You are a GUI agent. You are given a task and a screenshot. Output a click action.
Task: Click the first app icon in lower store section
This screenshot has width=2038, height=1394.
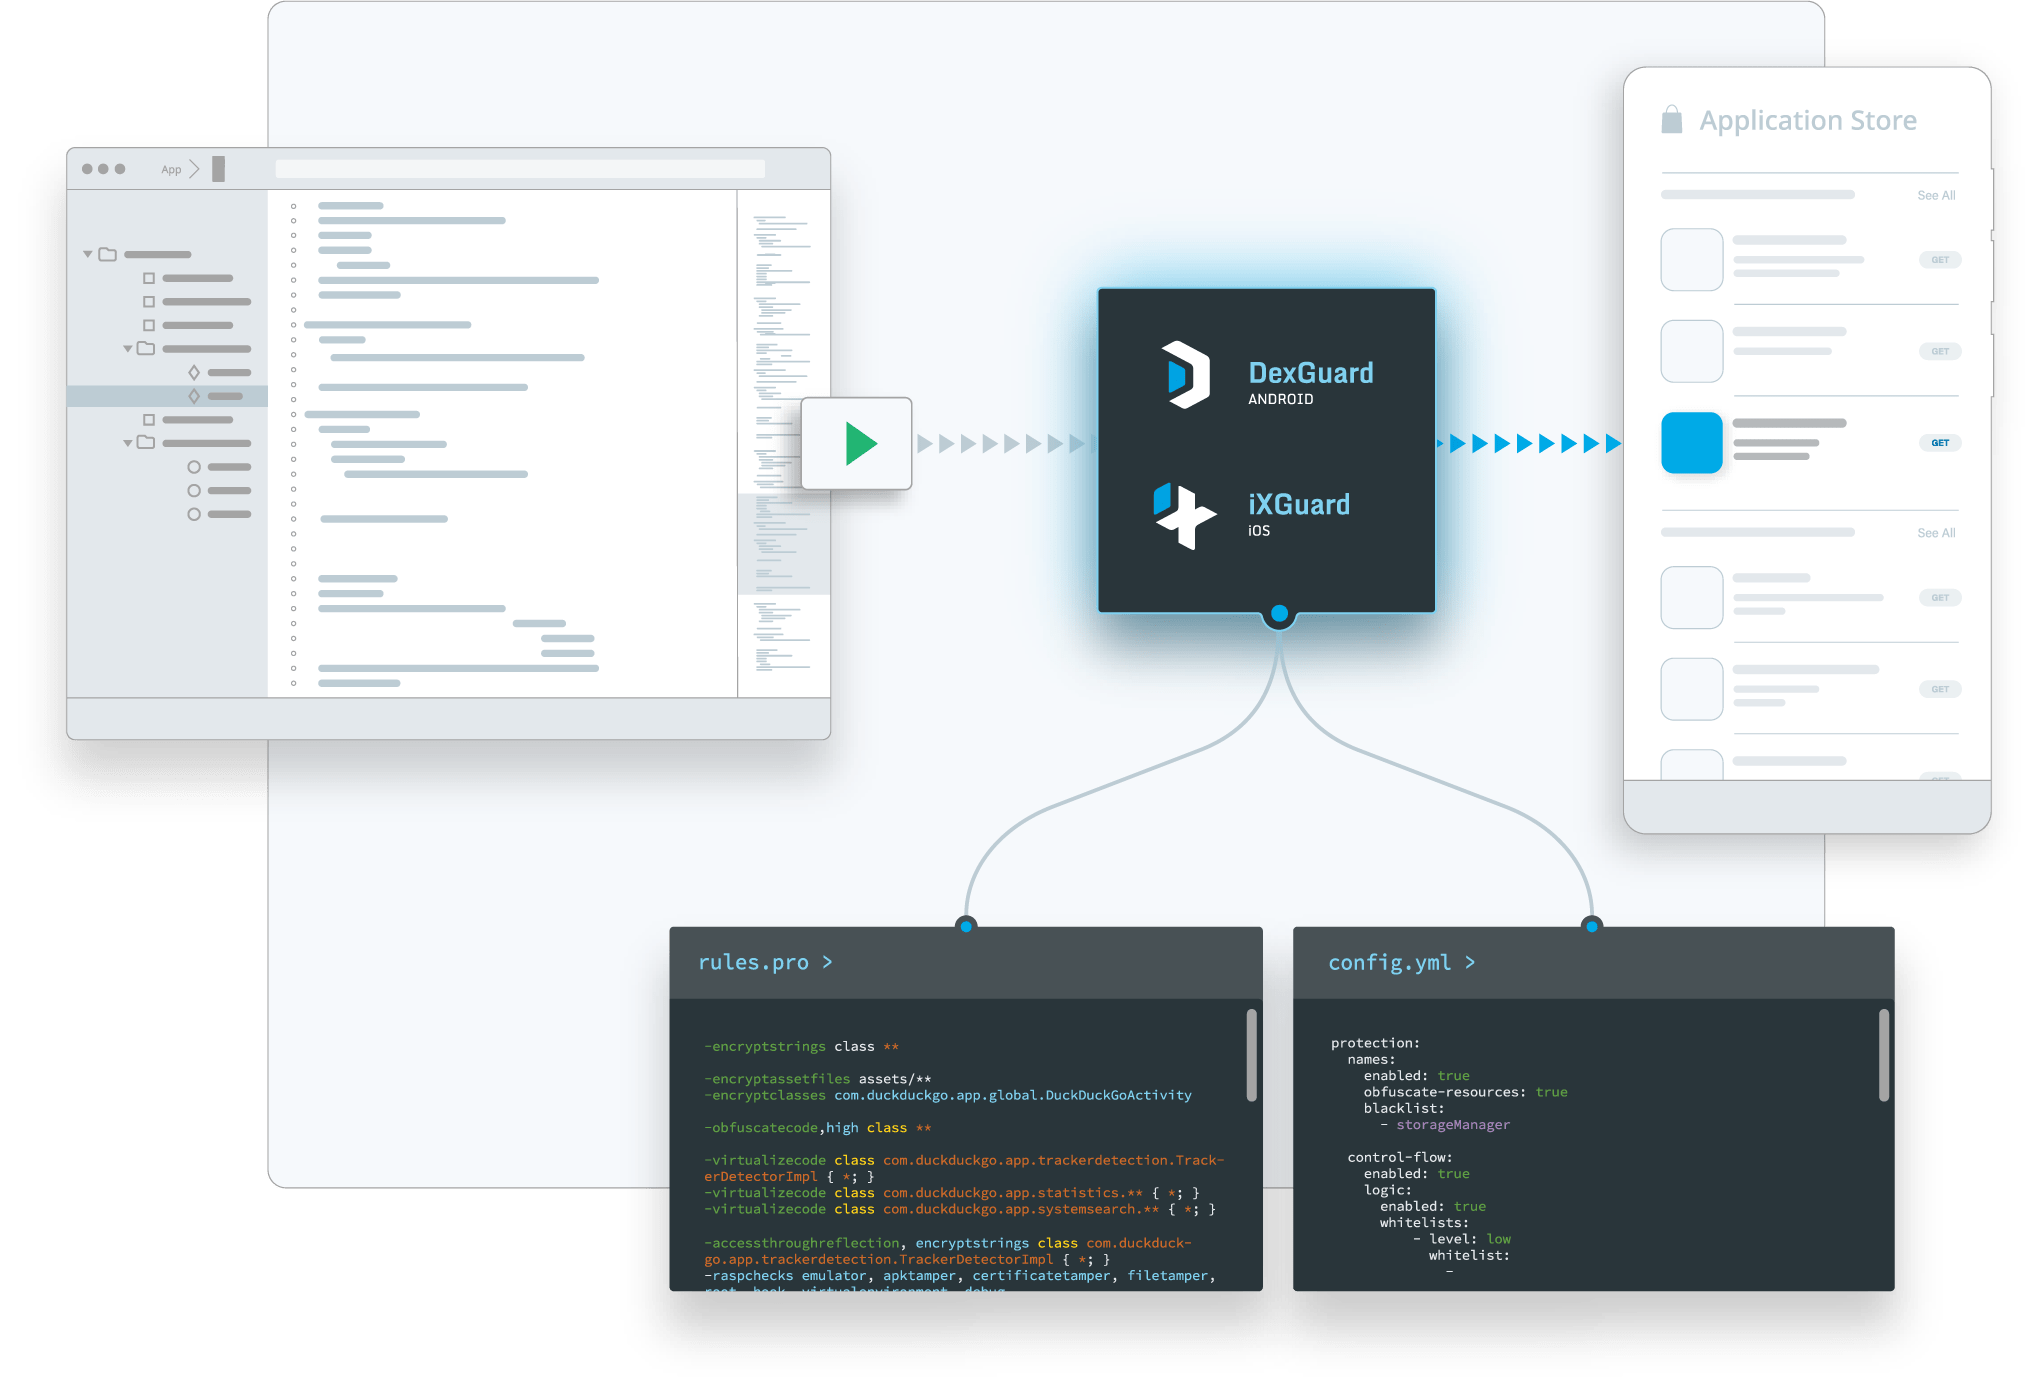1691,598
